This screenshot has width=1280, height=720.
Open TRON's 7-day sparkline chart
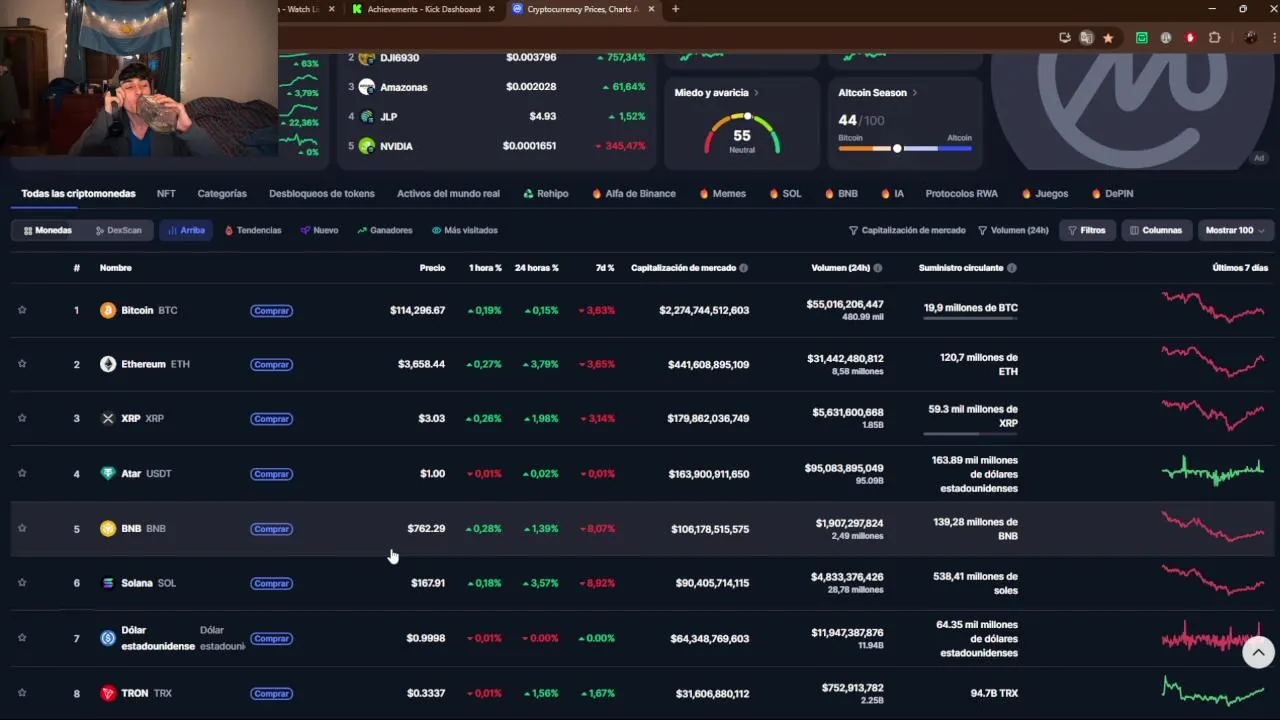click(x=1213, y=691)
